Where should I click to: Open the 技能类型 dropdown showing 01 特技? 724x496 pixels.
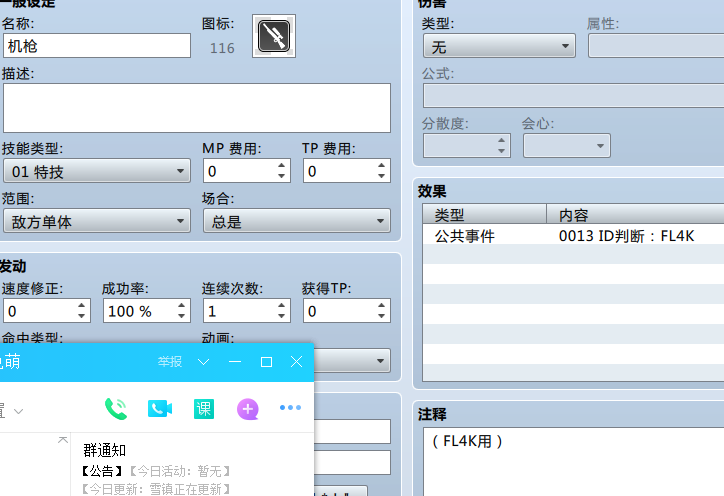pos(97,171)
